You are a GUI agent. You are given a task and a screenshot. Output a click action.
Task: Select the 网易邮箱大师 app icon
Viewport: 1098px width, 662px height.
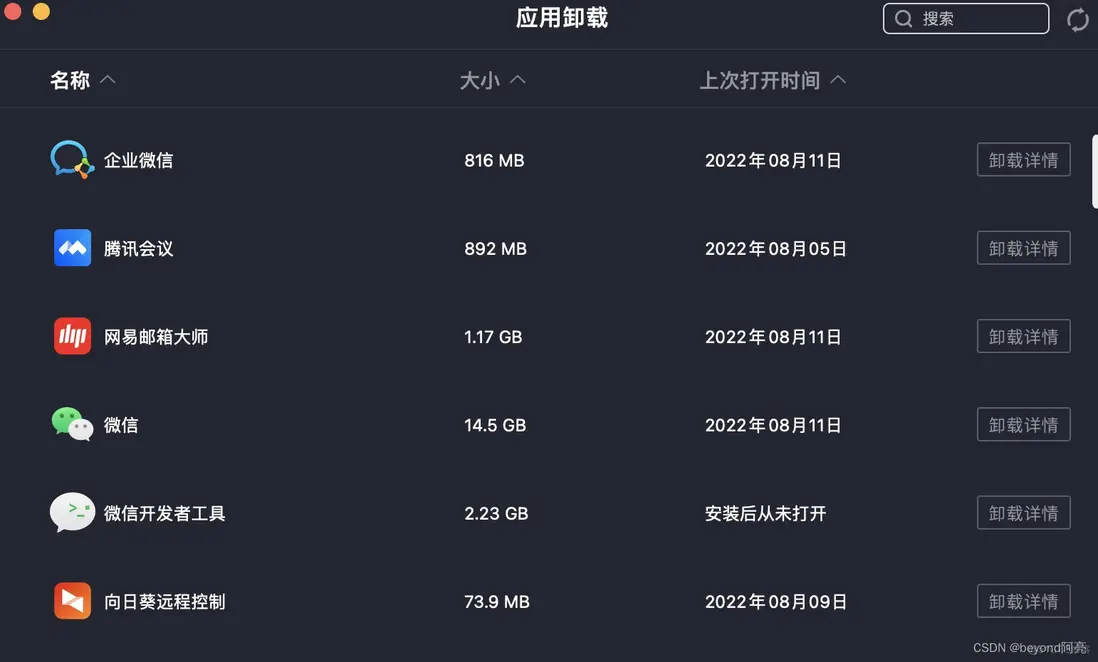72,337
